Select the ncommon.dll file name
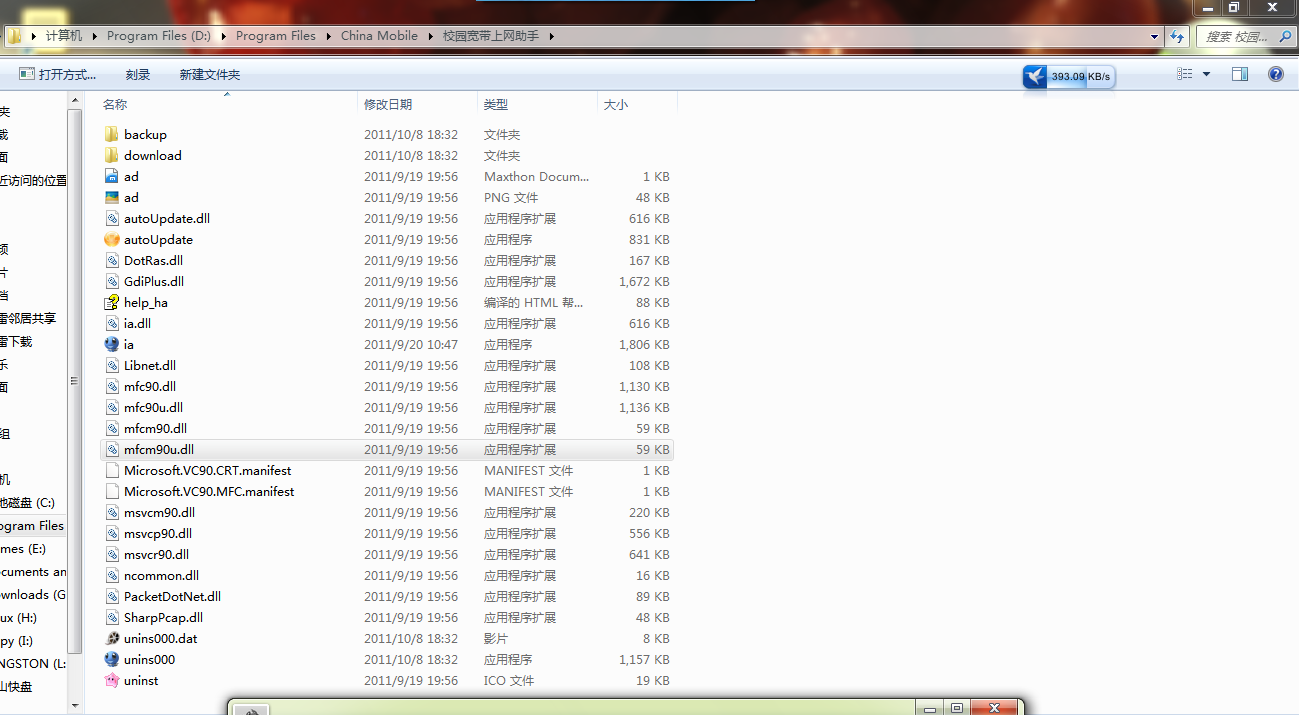Image resolution: width=1299 pixels, height=715 pixels. pyautogui.click(x=162, y=575)
